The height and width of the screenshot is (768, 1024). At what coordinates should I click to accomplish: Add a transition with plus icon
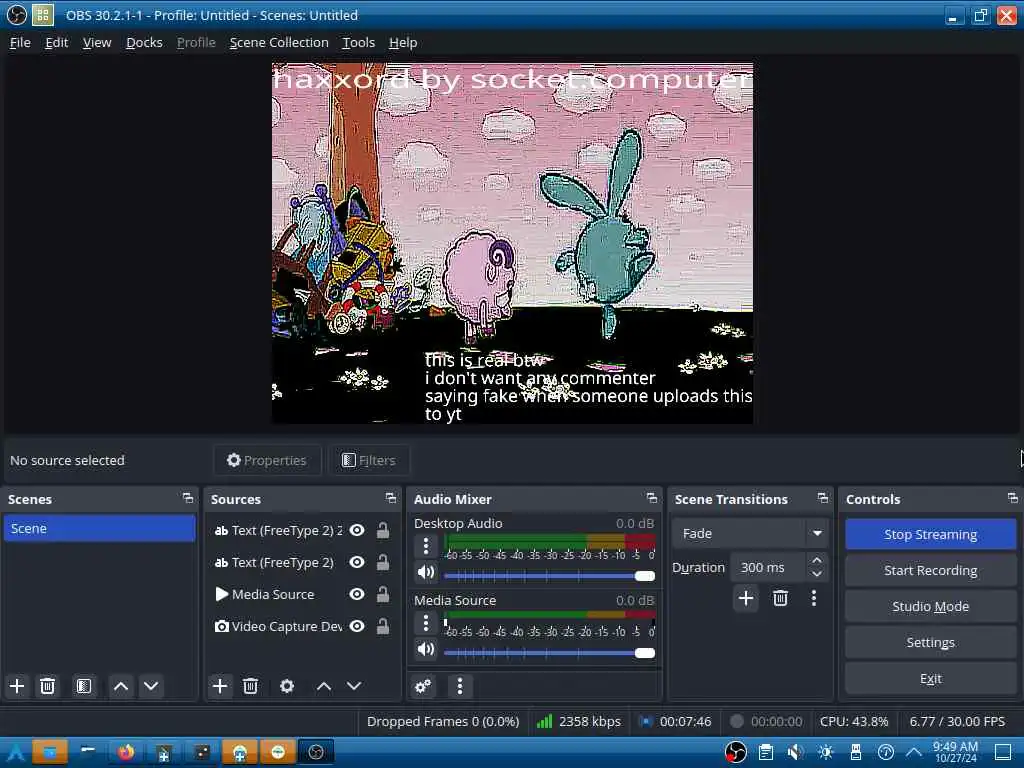pyautogui.click(x=746, y=598)
